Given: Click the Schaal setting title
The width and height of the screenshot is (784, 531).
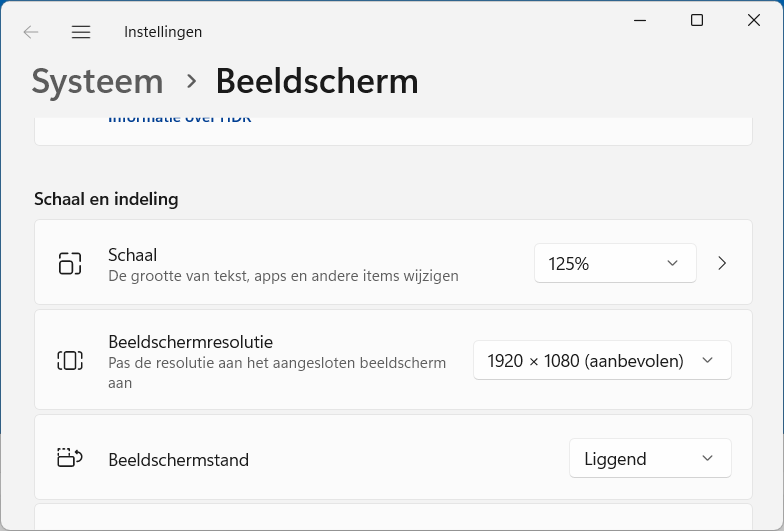Looking at the screenshot, I should [x=132, y=255].
